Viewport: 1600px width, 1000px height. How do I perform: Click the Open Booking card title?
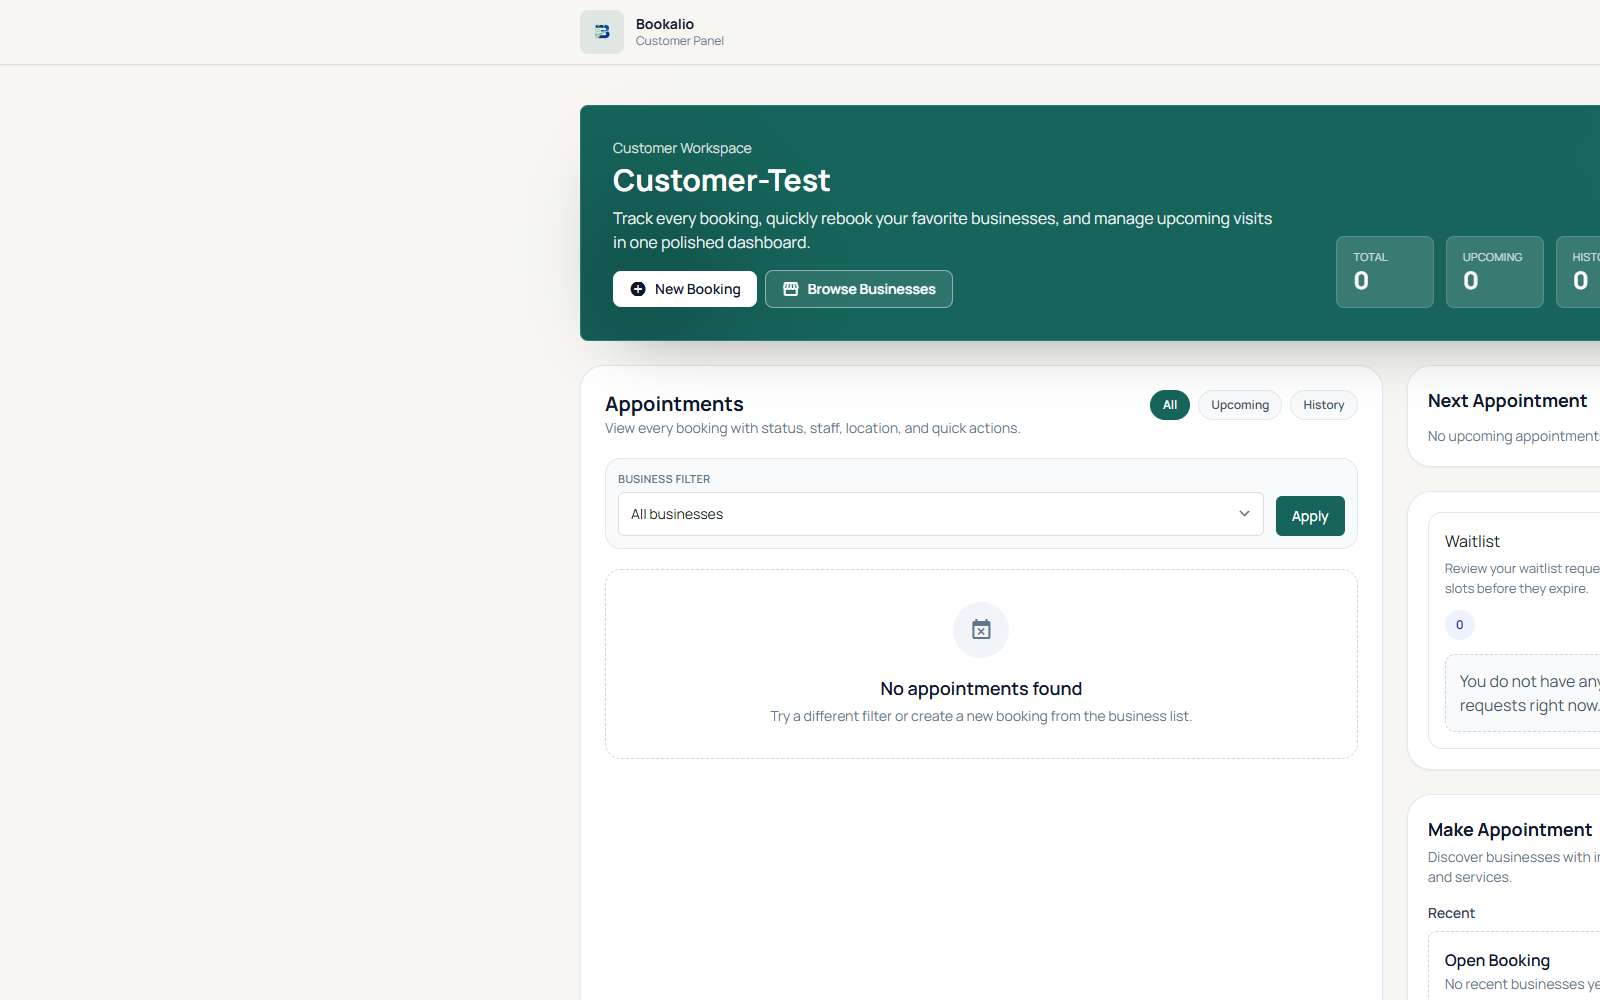[1497, 960]
